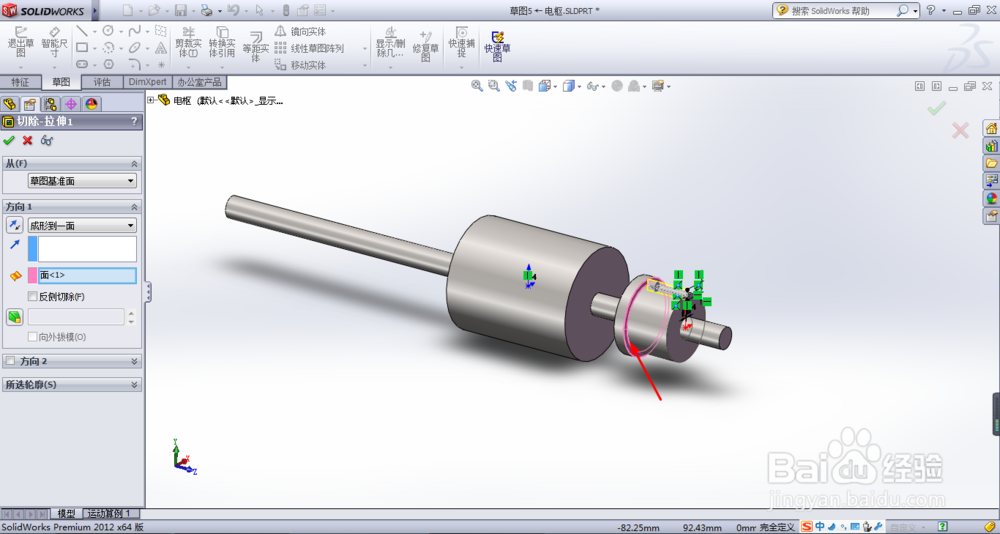Select the Smart Dimension (智能尺寸) tool
This screenshot has height=534, width=1000.
pyautogui.click(x=54, y=42)
